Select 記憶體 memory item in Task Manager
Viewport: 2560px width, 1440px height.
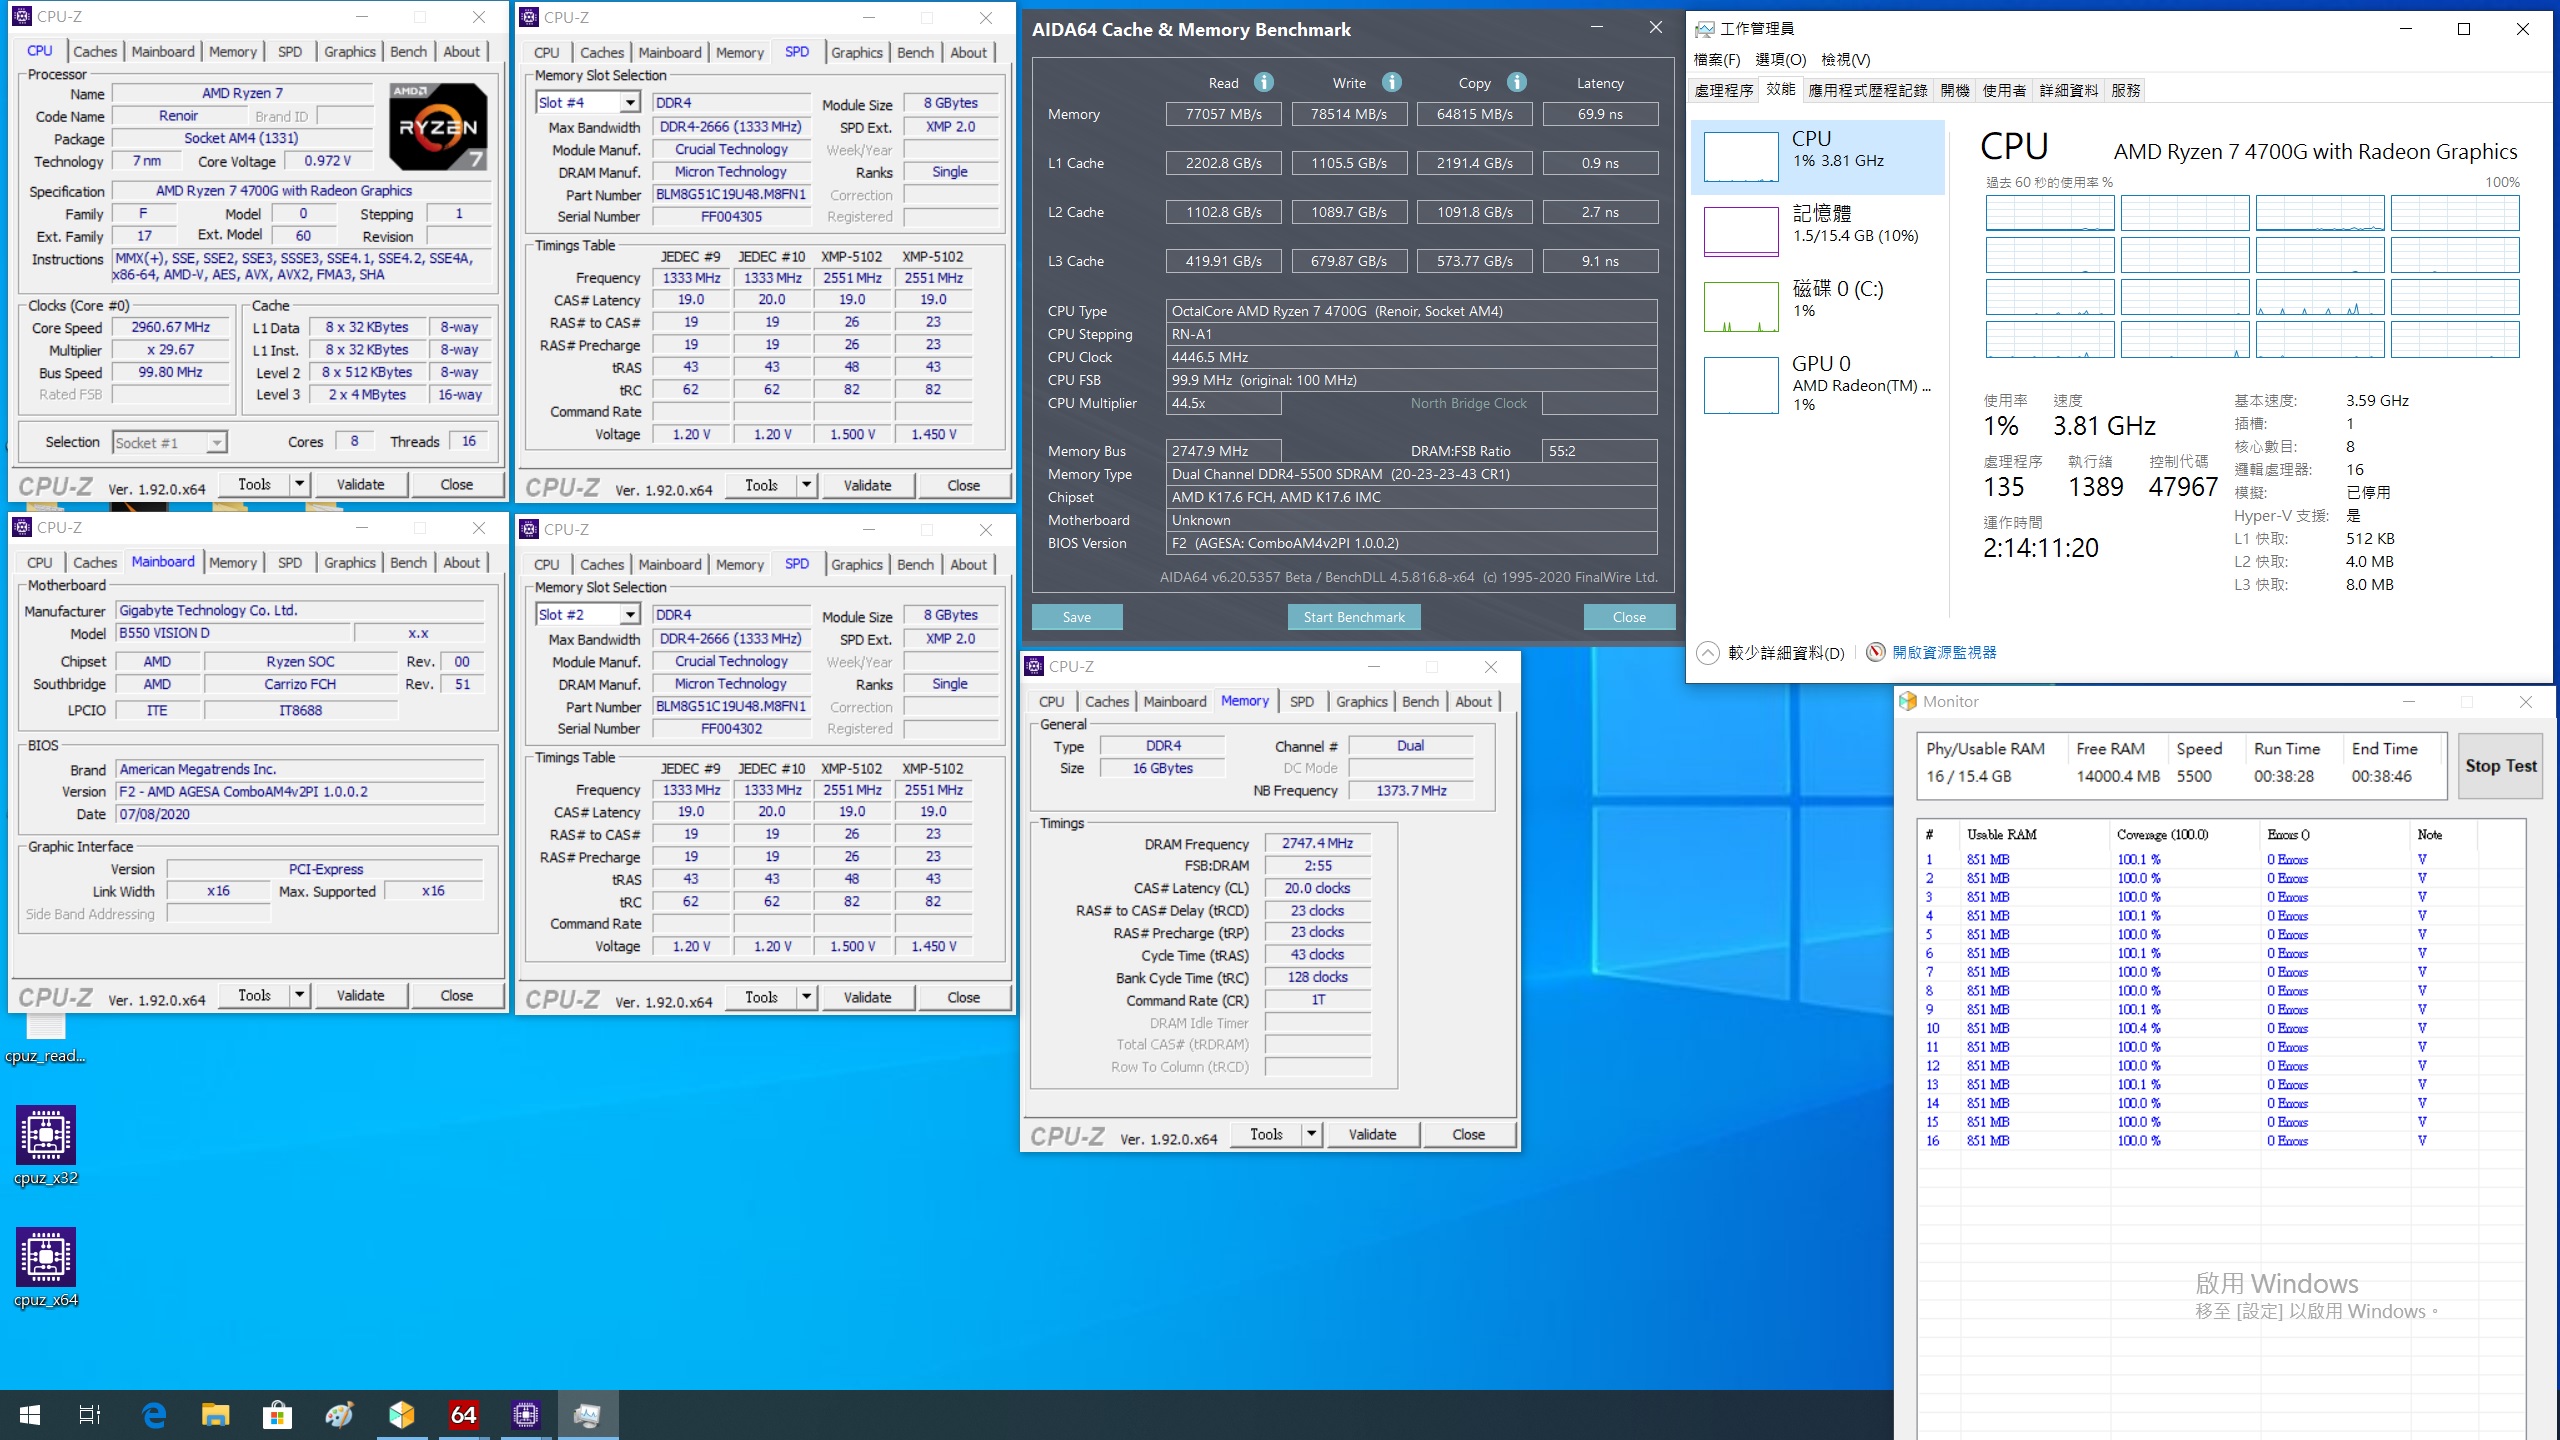1817,231
